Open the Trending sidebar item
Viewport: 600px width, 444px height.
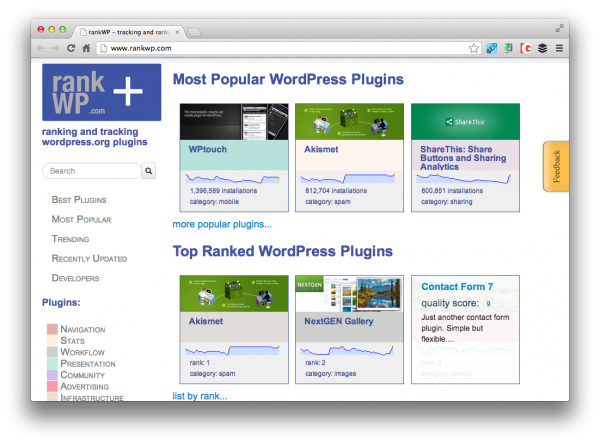(70, 239)
